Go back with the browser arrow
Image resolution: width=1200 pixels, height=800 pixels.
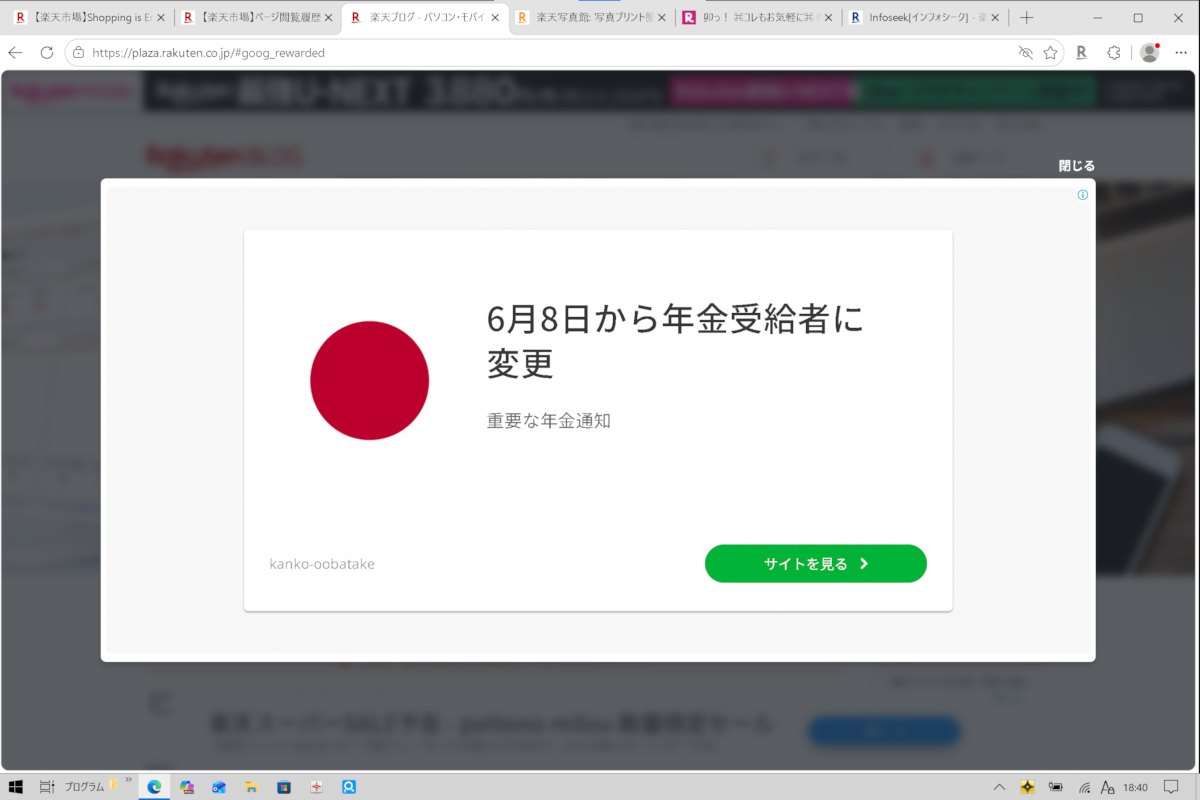(x=15, y=53)
